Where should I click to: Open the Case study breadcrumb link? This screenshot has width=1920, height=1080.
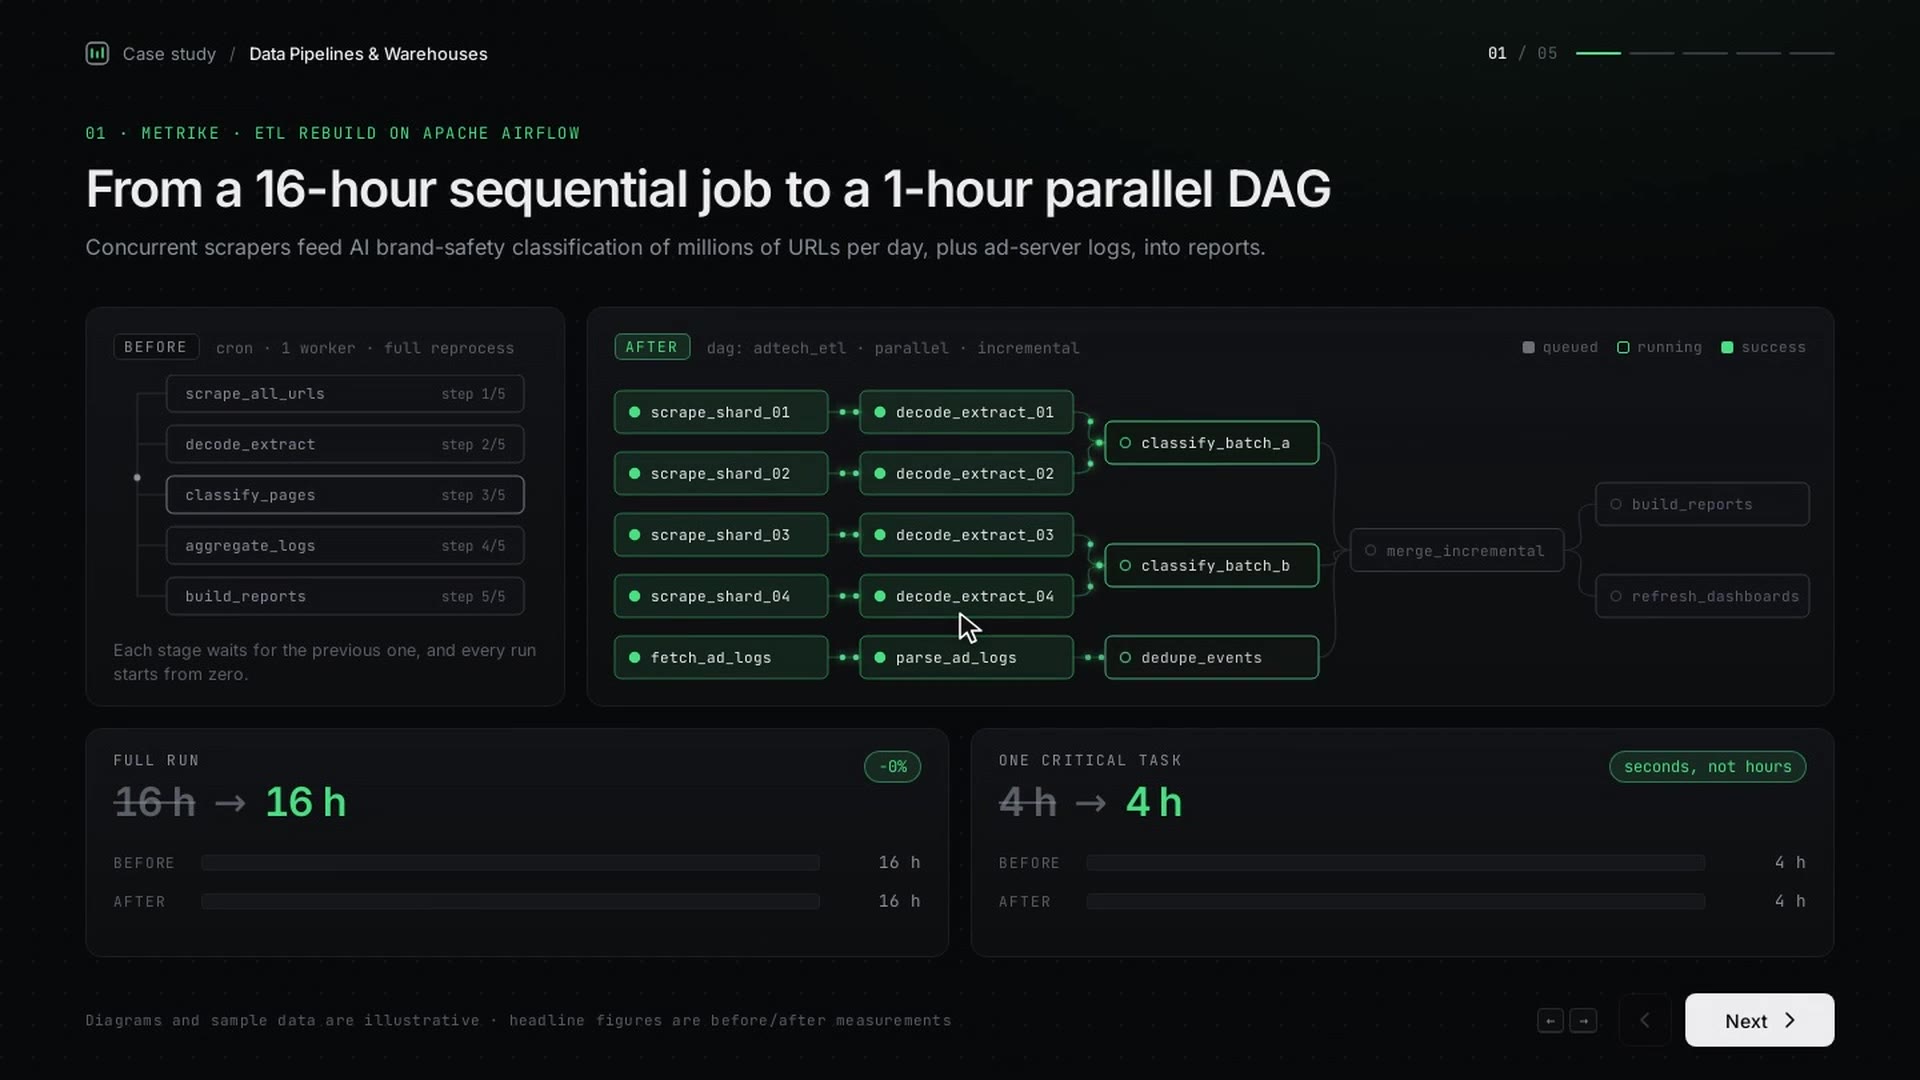[169, 54]
